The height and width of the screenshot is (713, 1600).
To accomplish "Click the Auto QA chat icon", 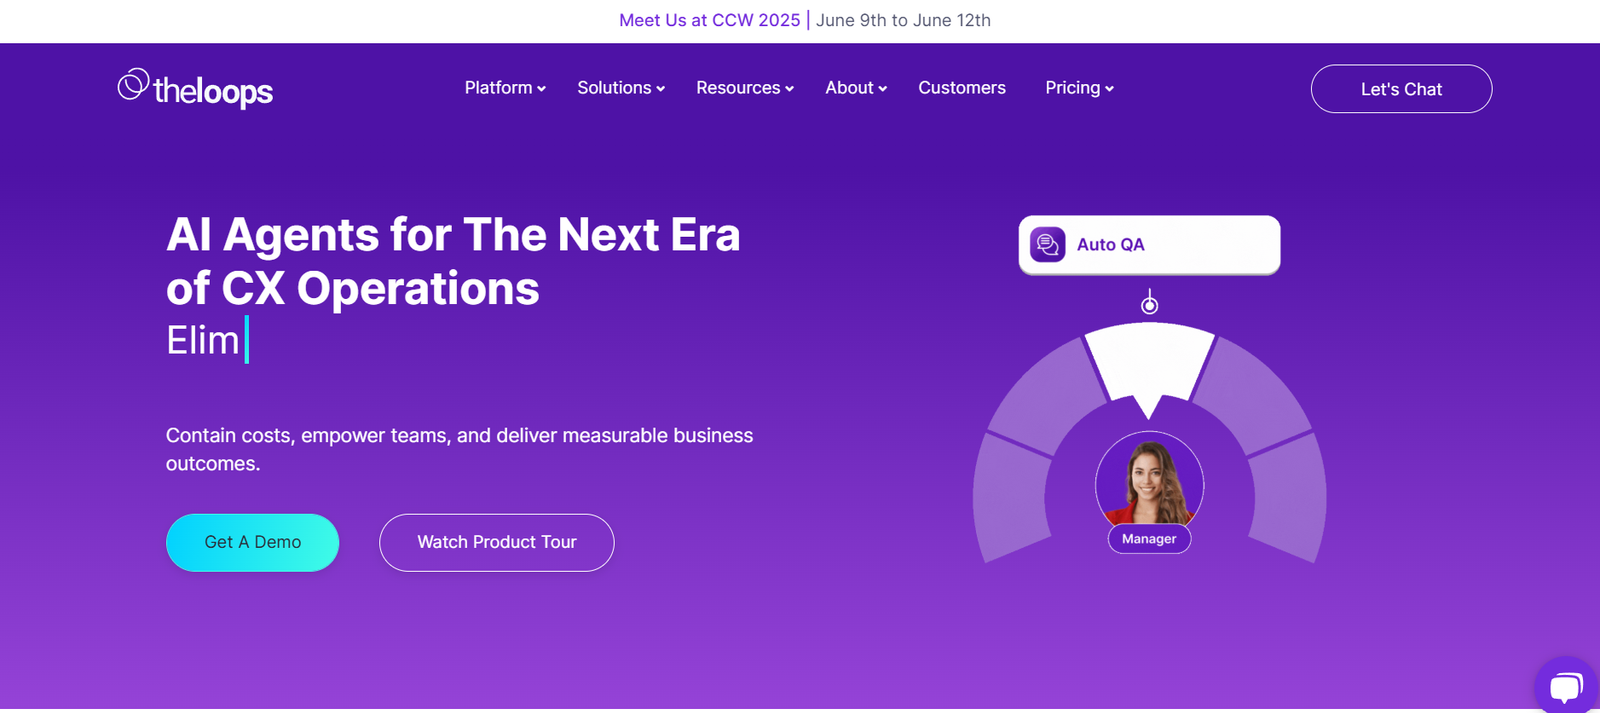I will (x=1047, y=245).
